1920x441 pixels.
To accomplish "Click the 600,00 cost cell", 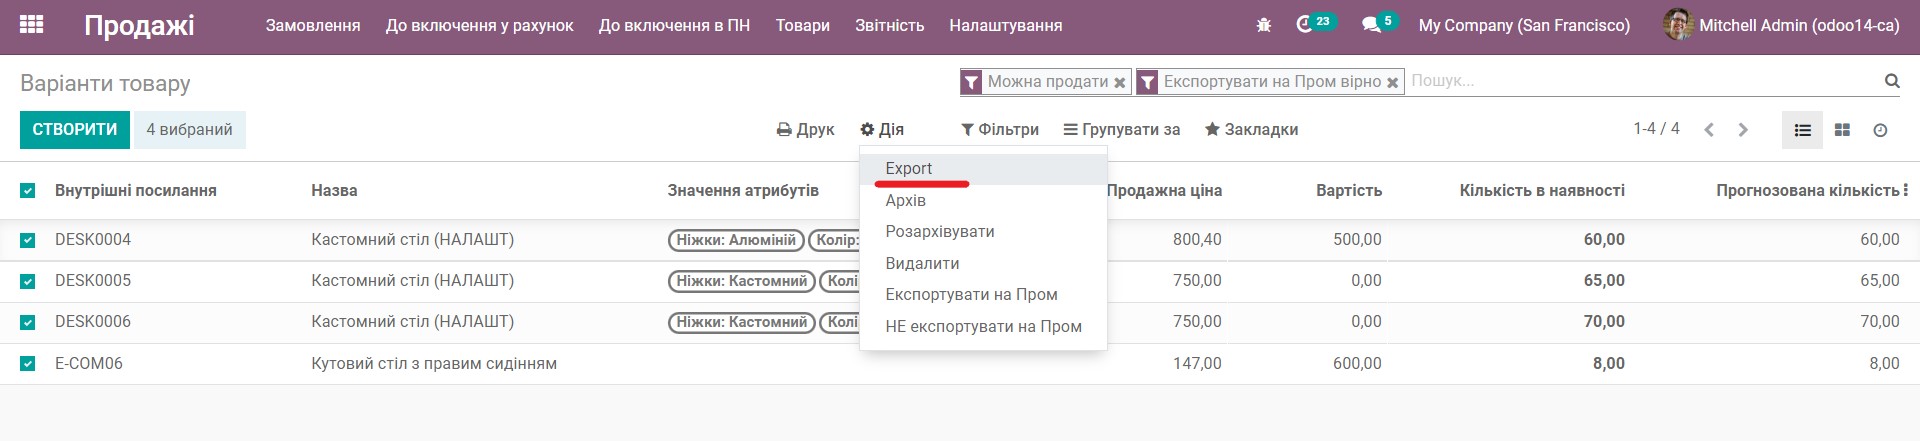I will (x=1357, y=364).
